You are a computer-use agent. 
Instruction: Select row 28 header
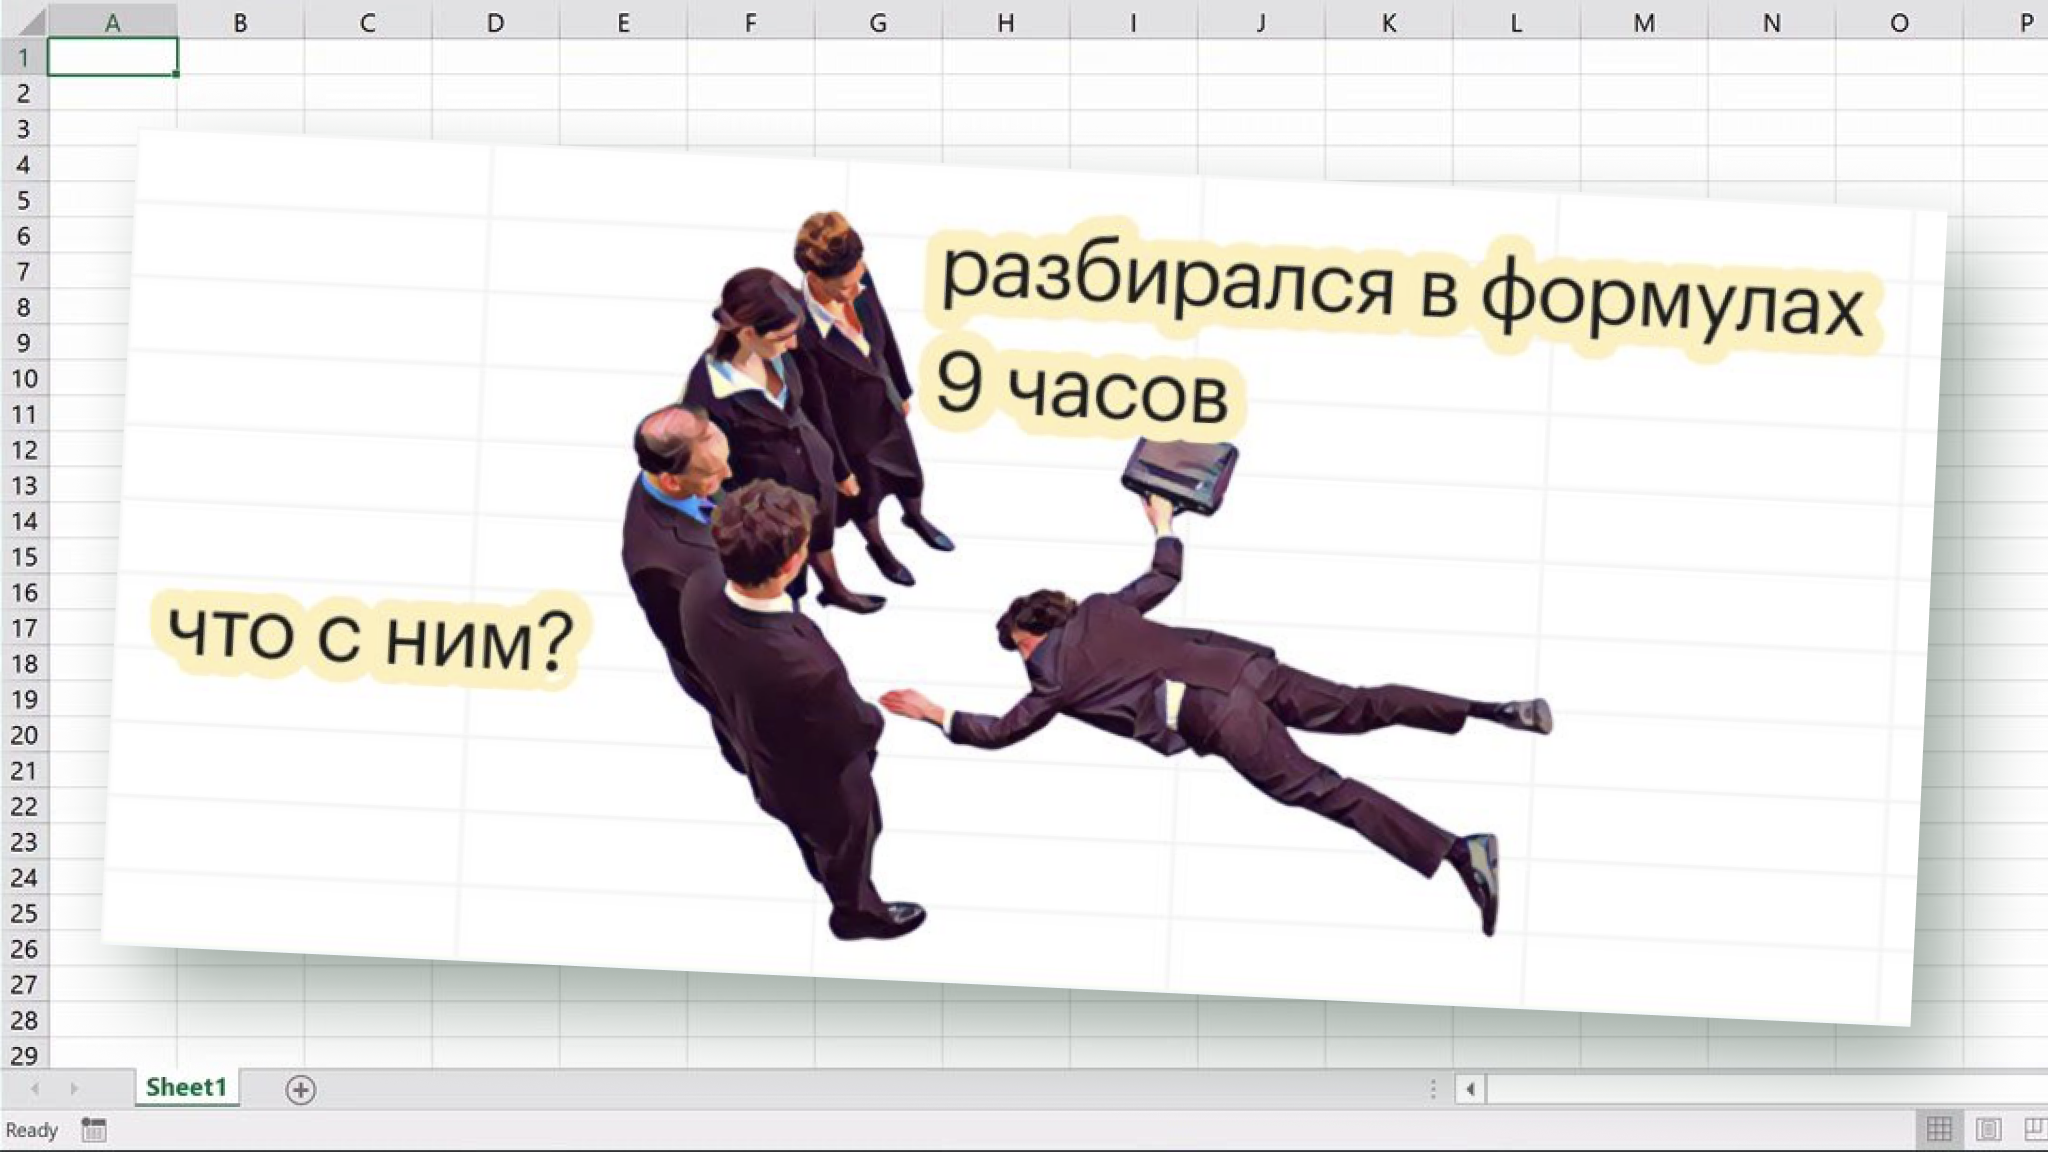click(23, 1020)
